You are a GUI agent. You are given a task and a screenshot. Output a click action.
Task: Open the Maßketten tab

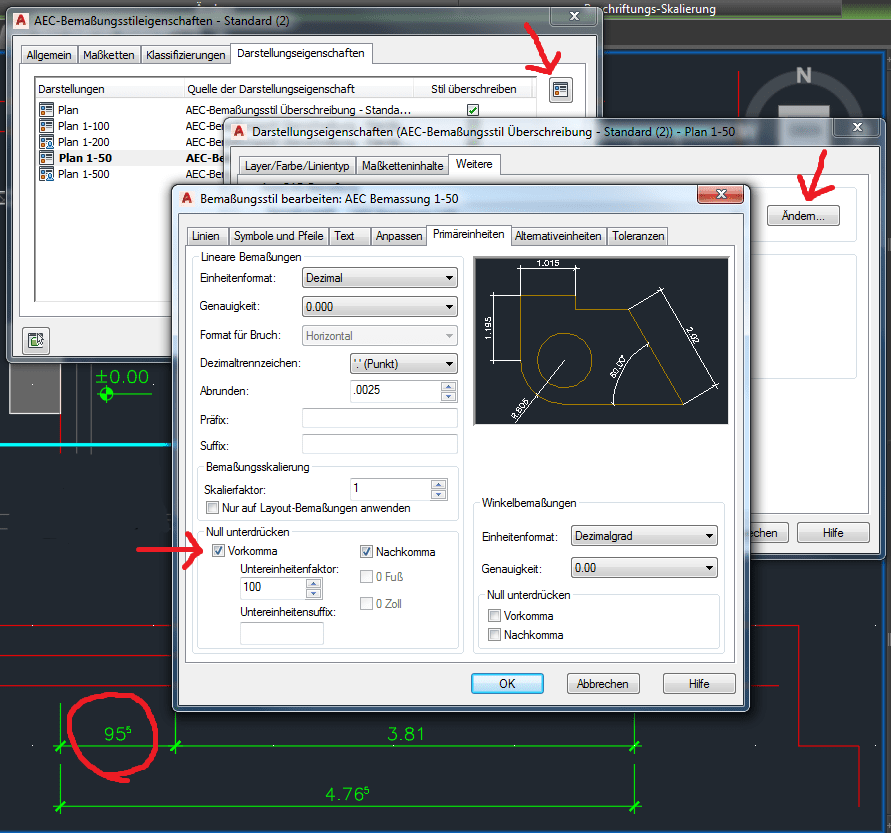[x=109, y=55]
